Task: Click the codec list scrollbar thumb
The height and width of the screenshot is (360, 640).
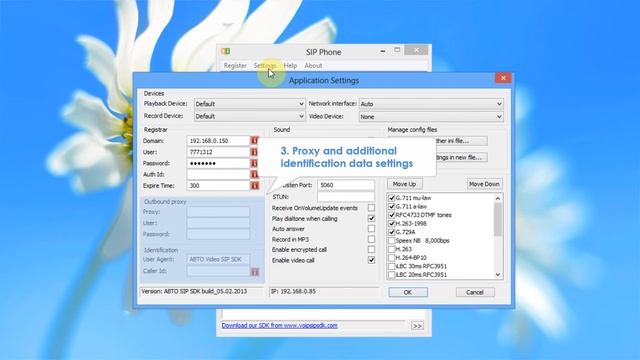Action: click(498, 219)
